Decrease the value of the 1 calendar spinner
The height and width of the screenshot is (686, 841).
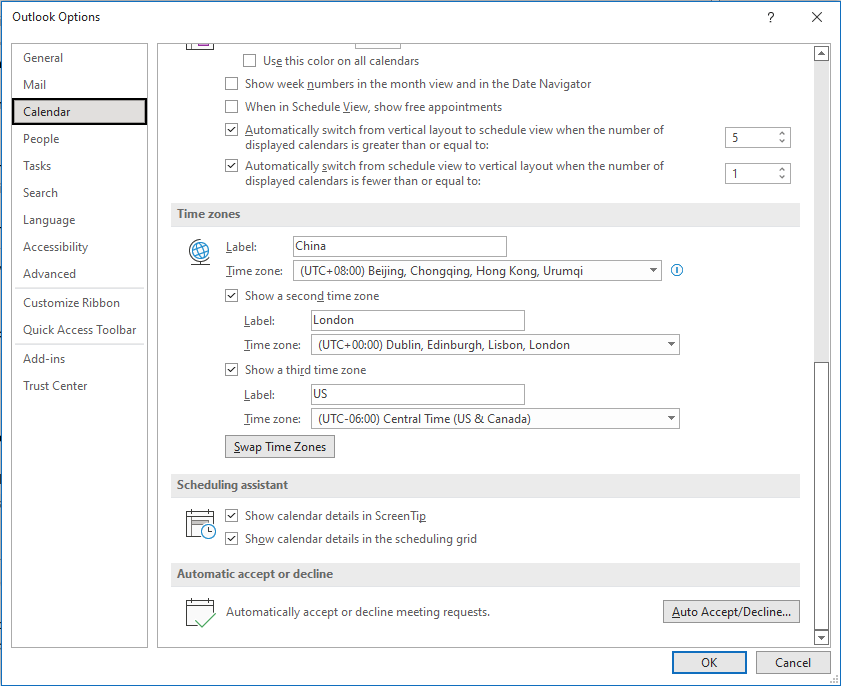point(782,179)
